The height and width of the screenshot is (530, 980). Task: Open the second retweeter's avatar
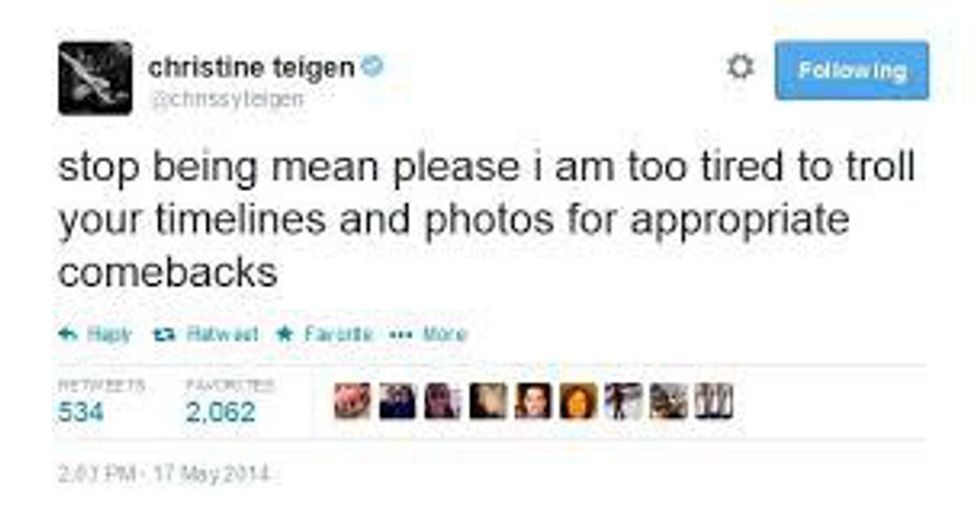[398, 401]
